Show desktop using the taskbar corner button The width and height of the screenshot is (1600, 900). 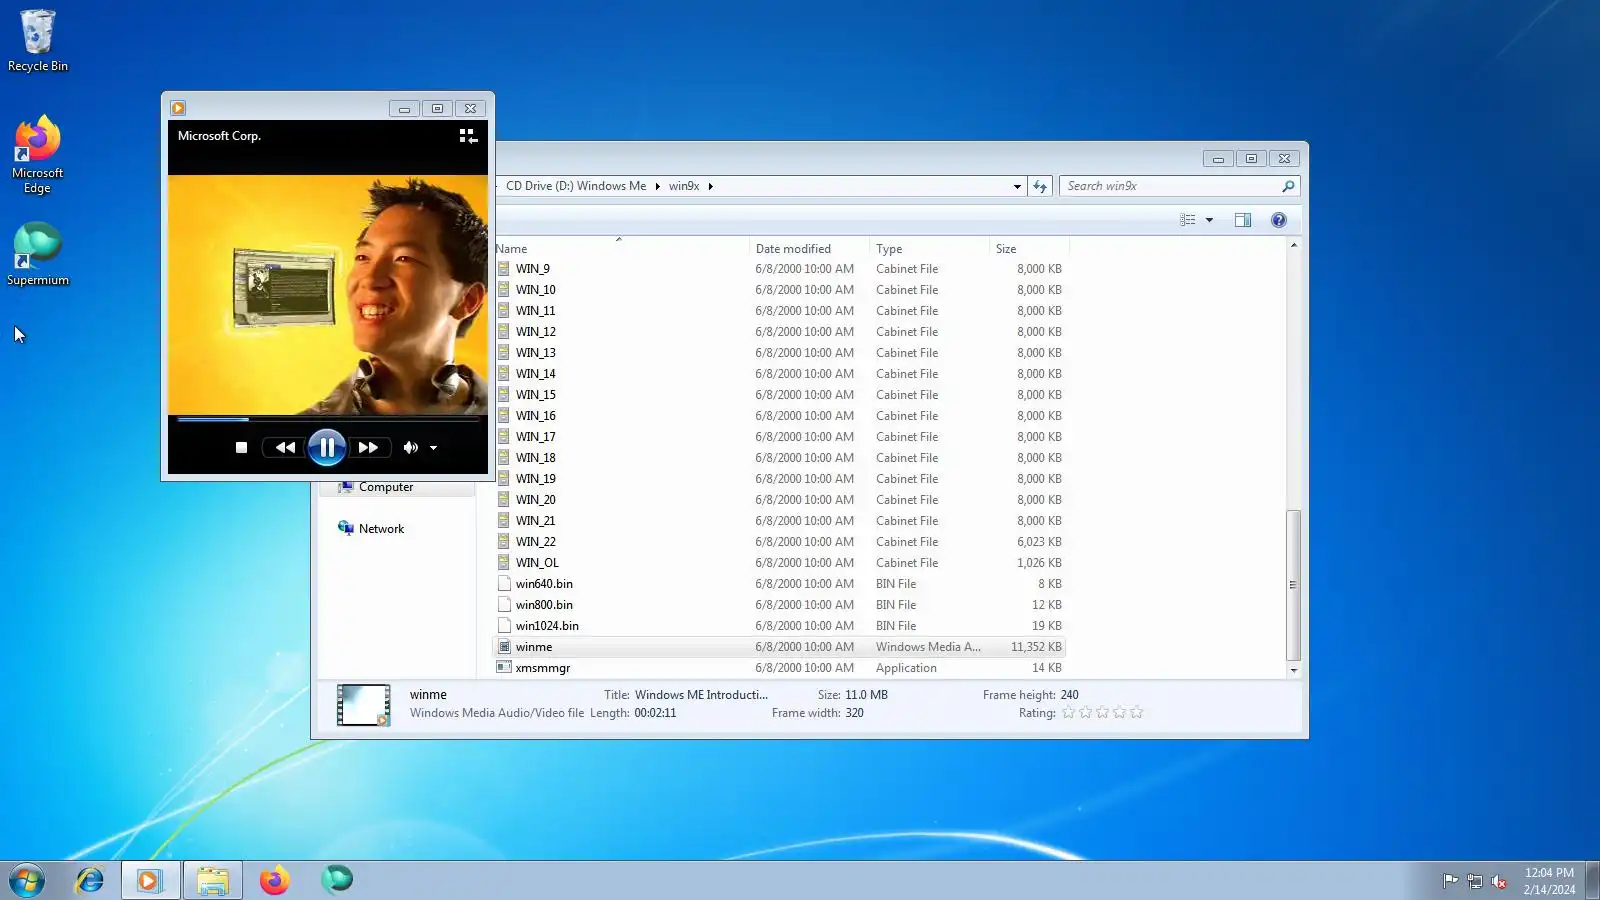(1592, 881)
